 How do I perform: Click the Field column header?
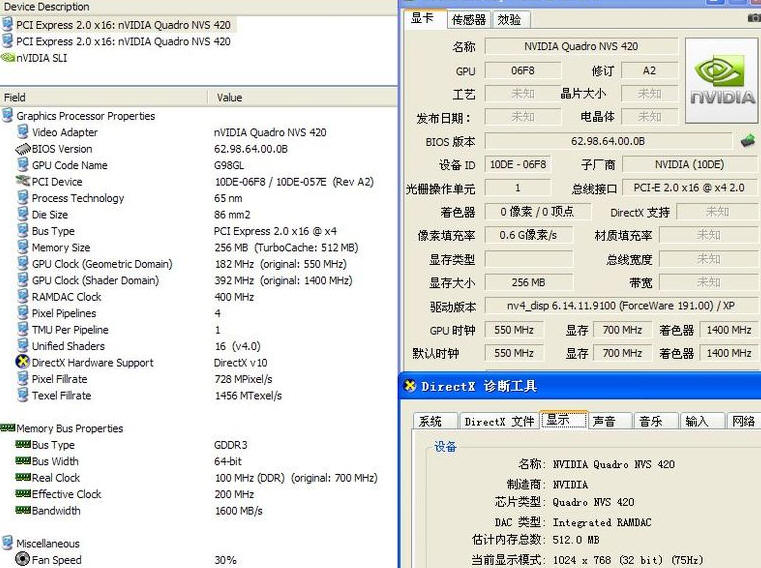tap(104, 97)
